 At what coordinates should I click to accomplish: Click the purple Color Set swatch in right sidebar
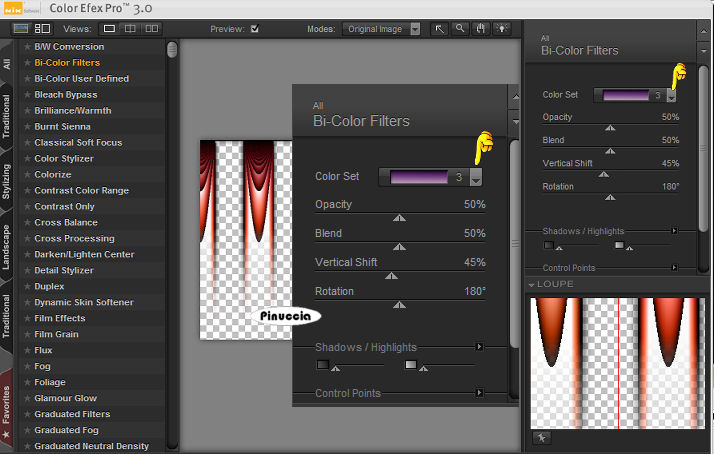click(626, 95)
